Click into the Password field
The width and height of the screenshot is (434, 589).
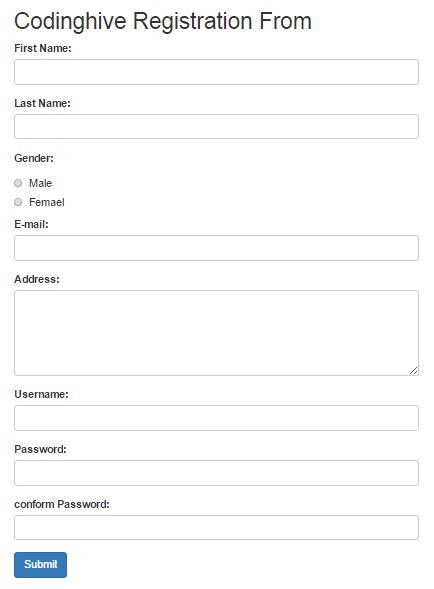point(216,473)
